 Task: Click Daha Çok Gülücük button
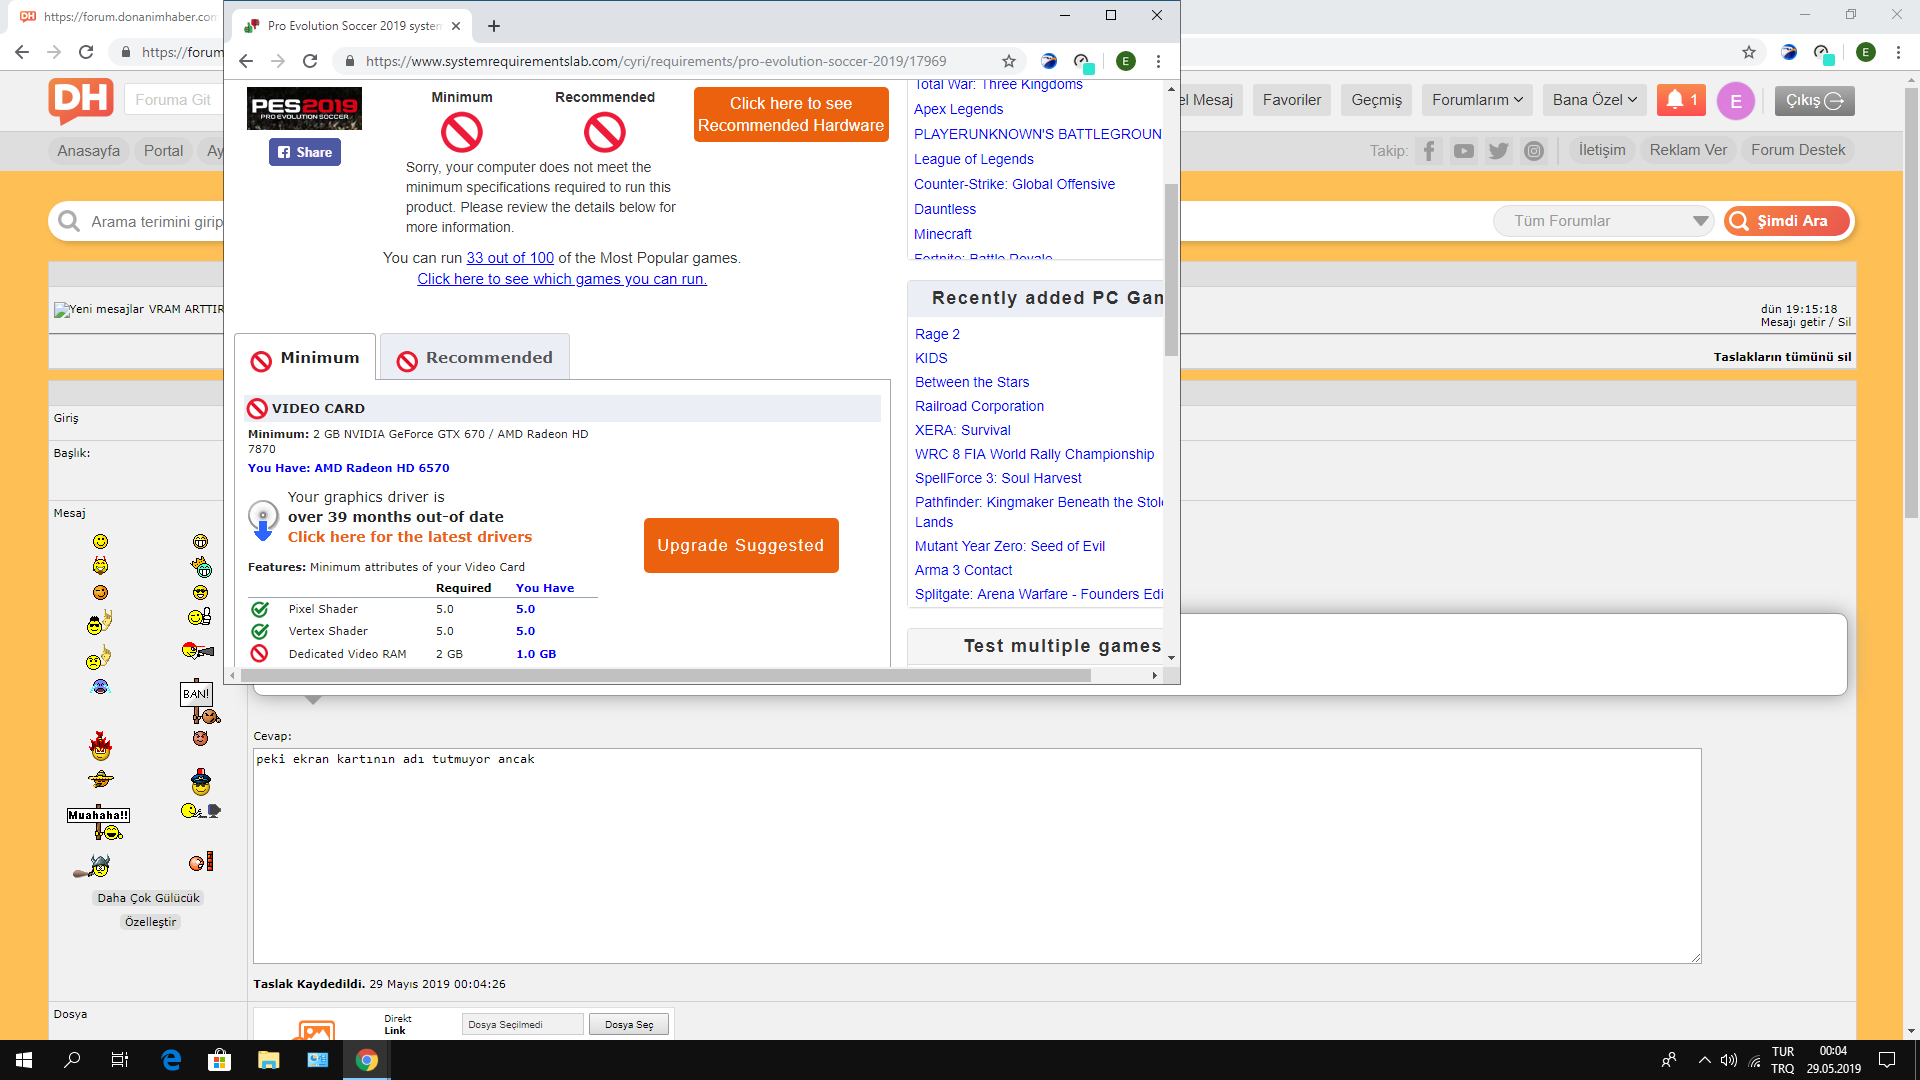[149, 898]
